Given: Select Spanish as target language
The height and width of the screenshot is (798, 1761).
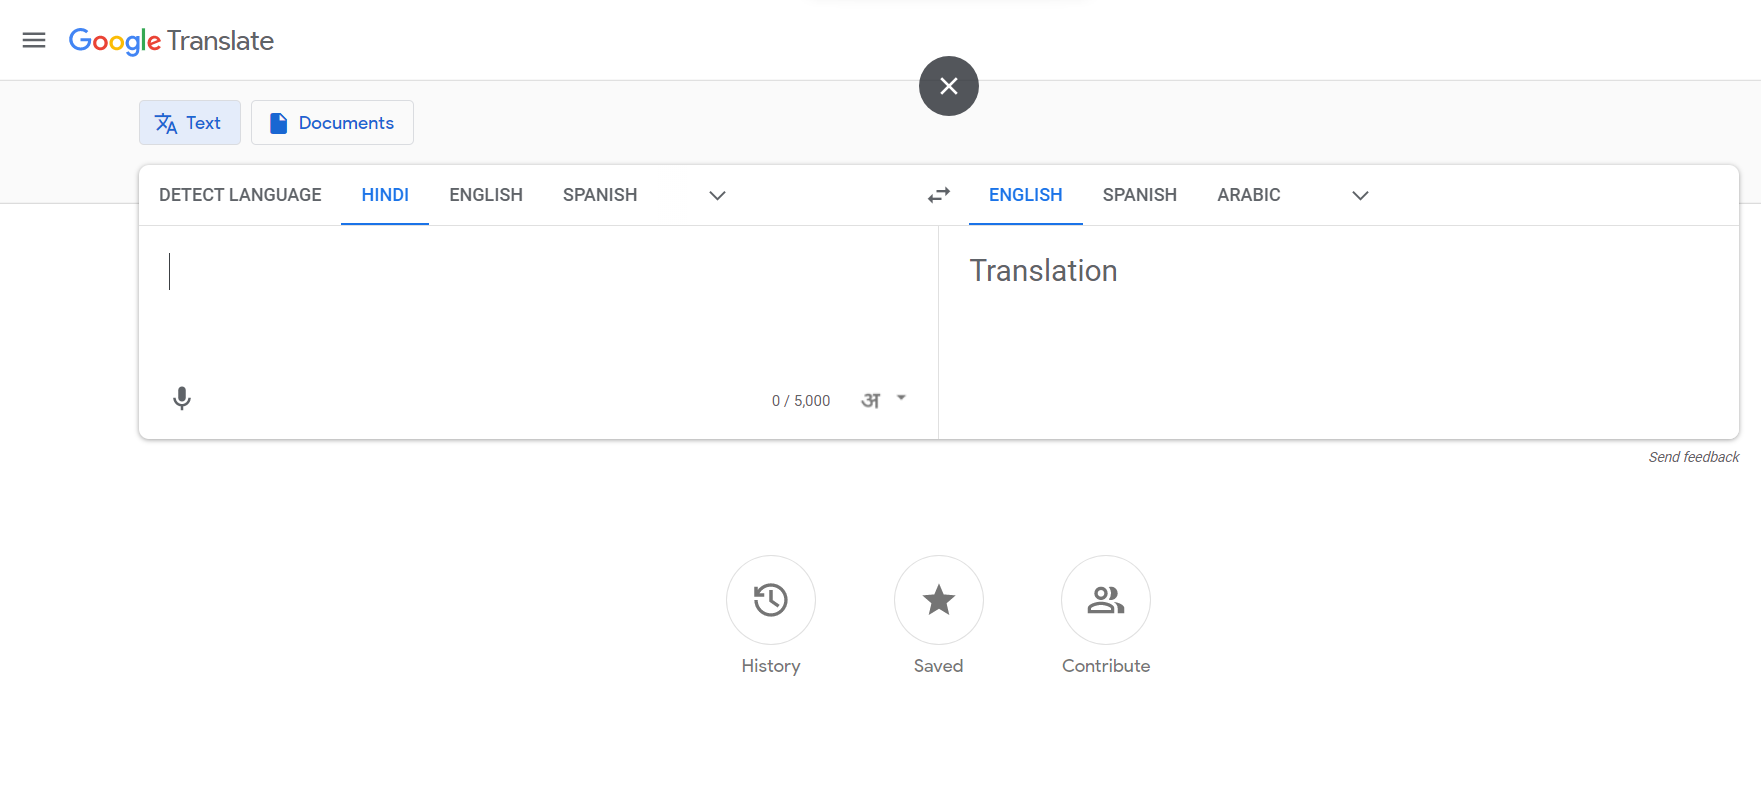Looking at the screenshot, I should click(x=1140, y=195).
